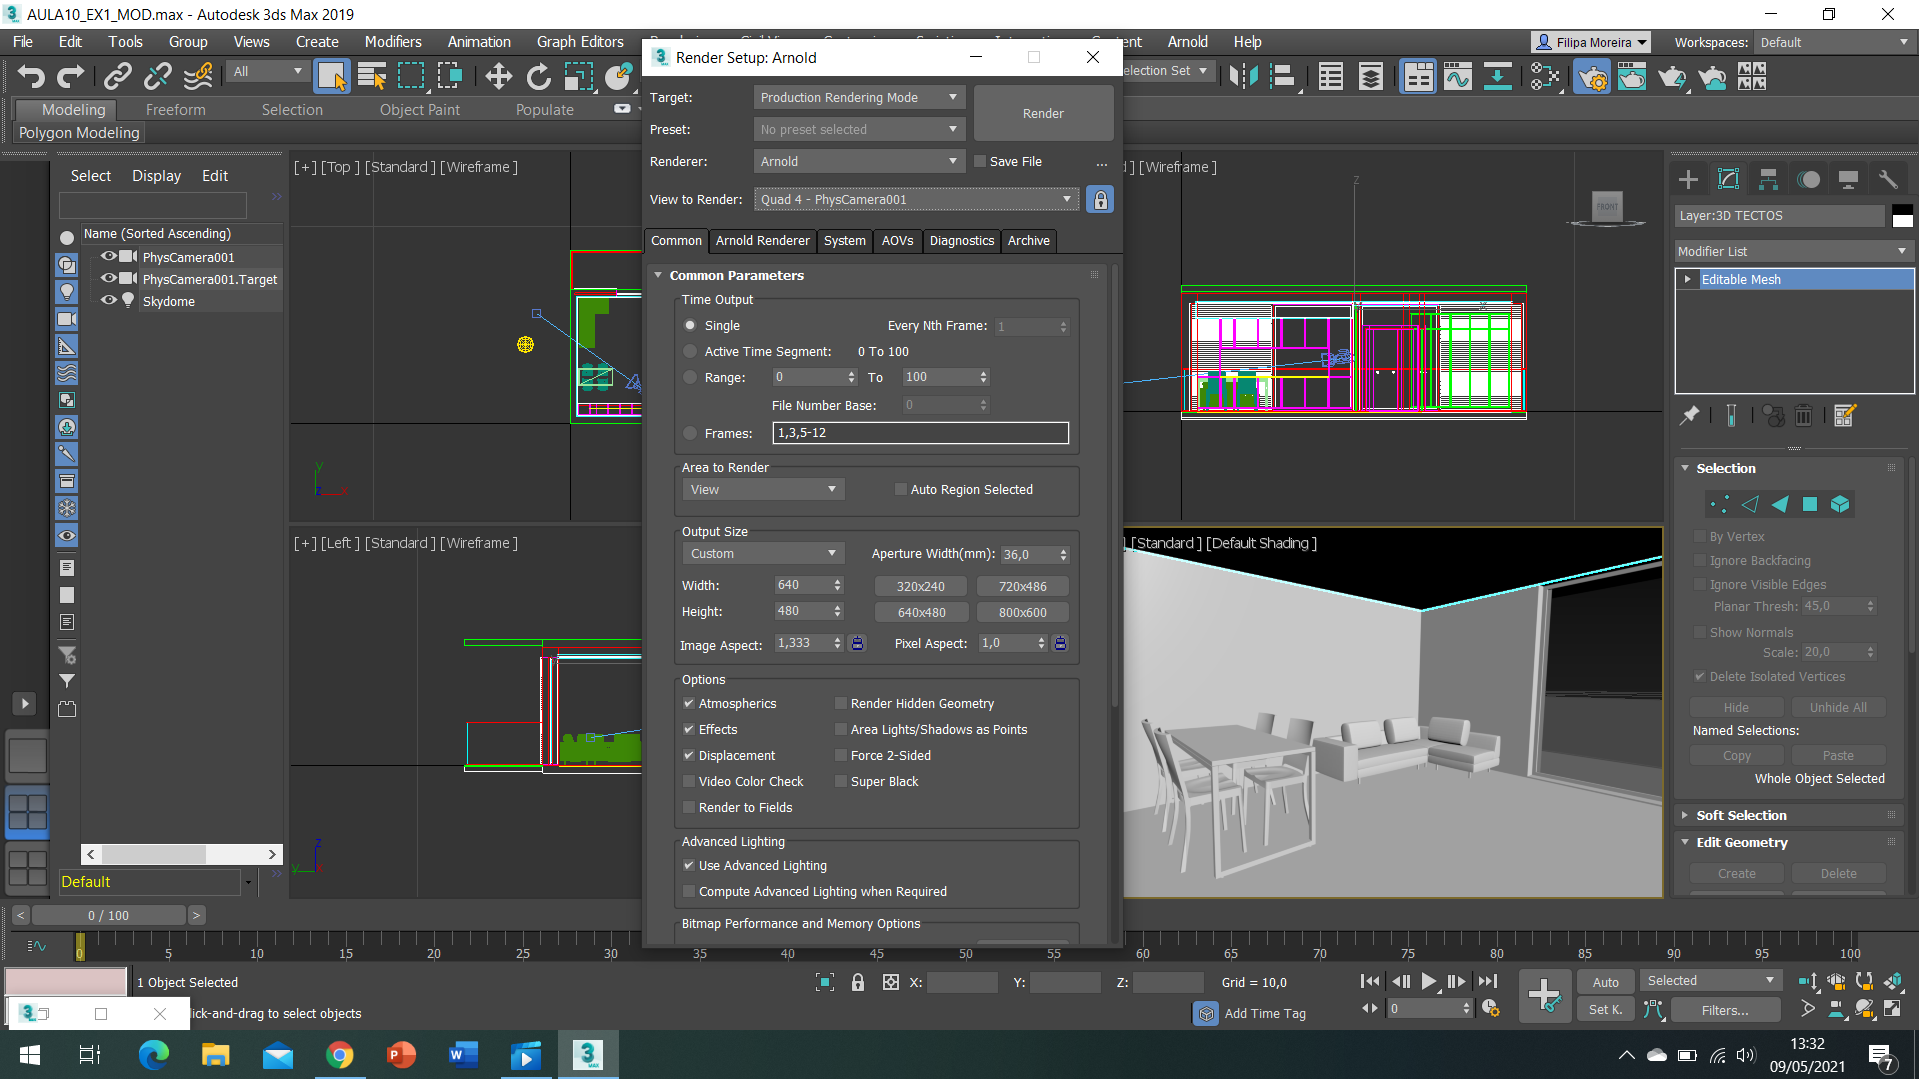Open the Utilities panel wrench icon
Image resolution: width=1919 pixels, height=1079 pixels.
click(1888, 179)
